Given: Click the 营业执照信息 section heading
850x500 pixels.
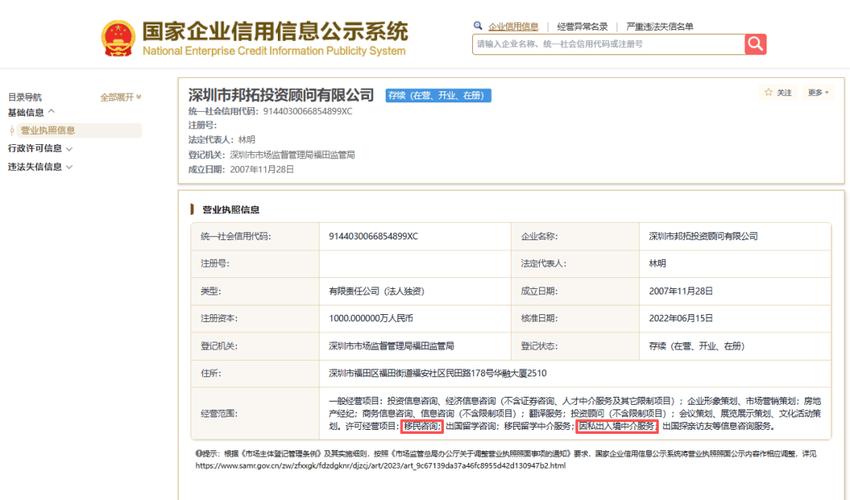Looking at the screenshot, I should click(230, 209).
